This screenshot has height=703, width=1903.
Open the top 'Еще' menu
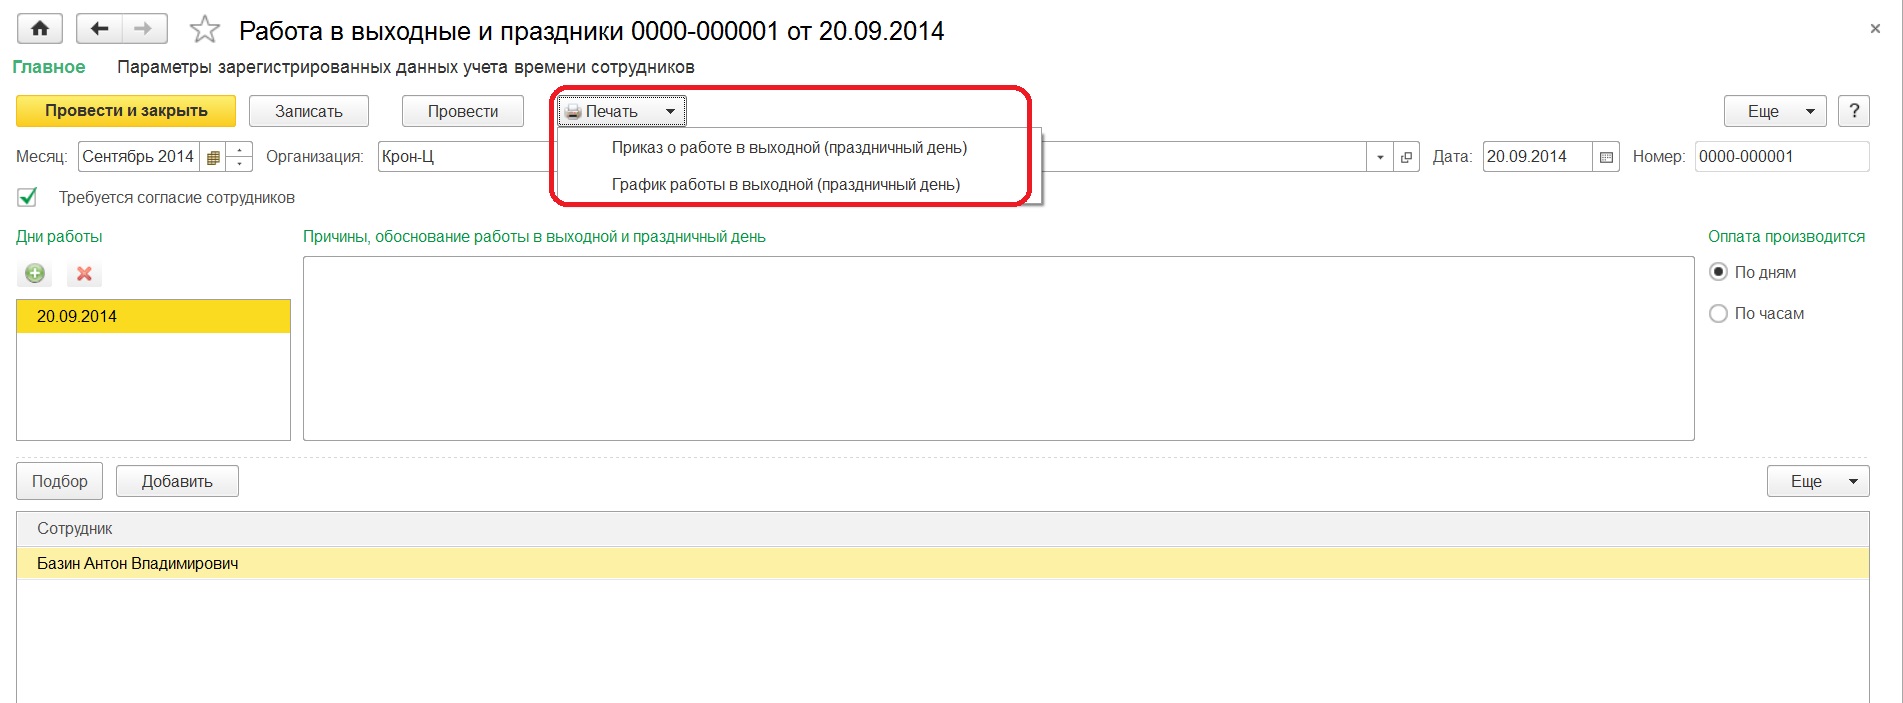(1775, 111)
